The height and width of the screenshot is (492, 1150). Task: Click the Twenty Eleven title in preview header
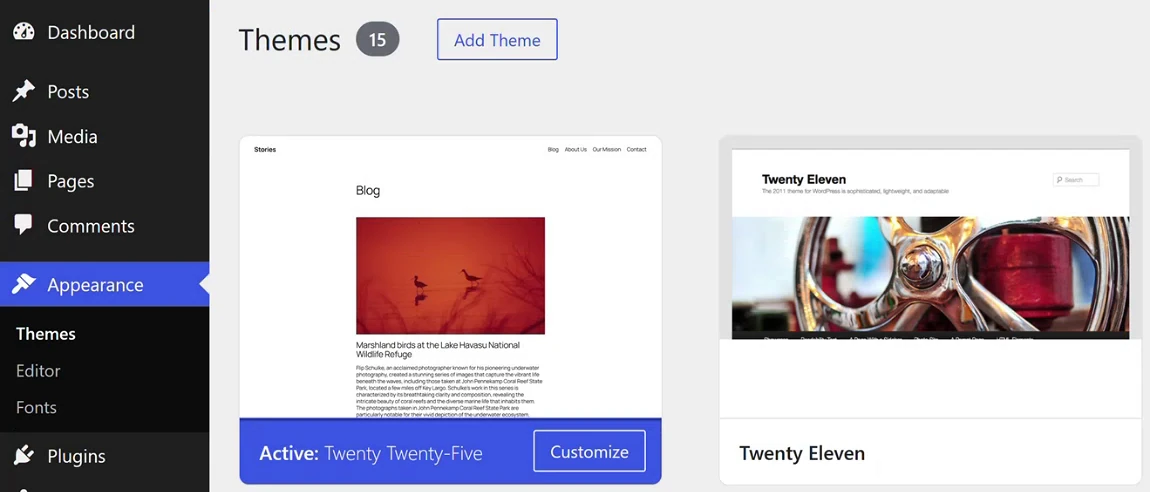click(804, 179)
